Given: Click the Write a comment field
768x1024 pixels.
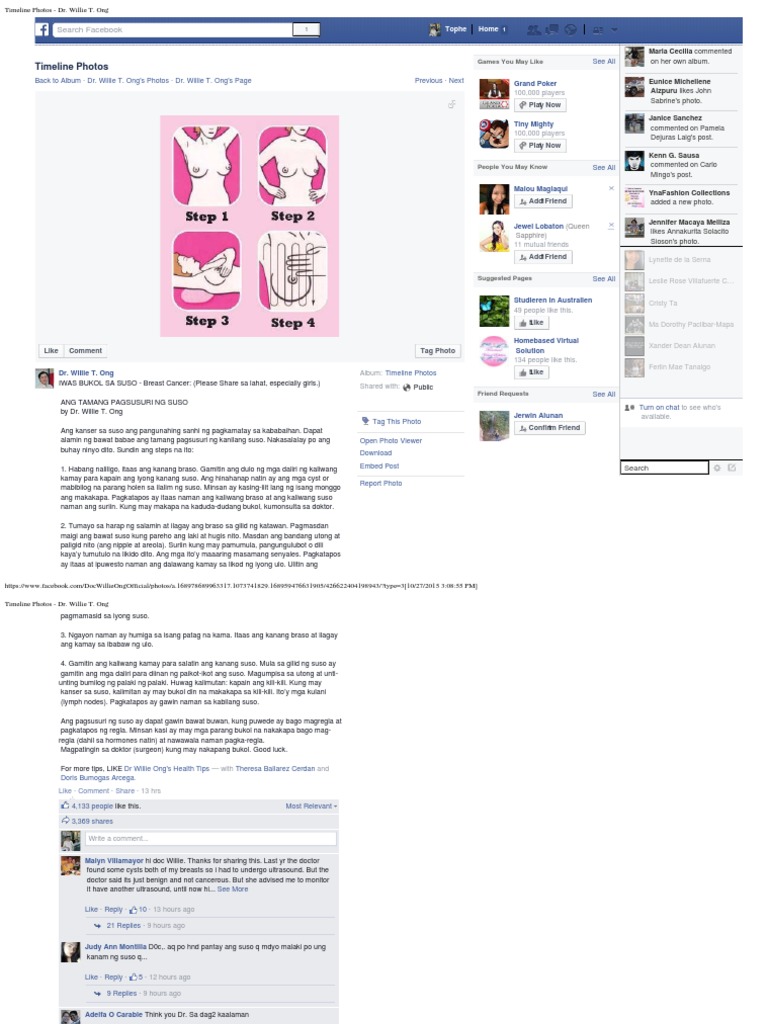Looking at the screenshot, I should click(x=211, y=838).
